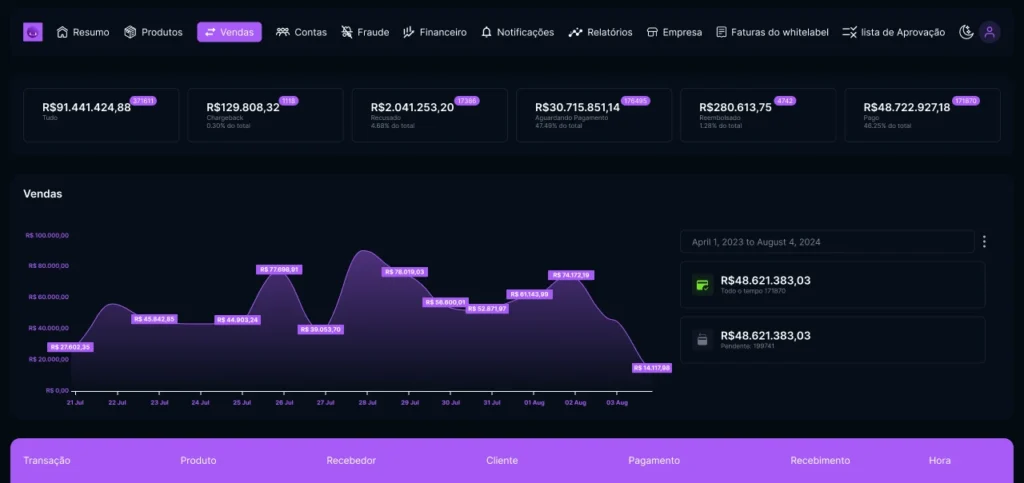Go to the Empresa section
This screenshot has height=483, width=1024.
pos(674,32)
